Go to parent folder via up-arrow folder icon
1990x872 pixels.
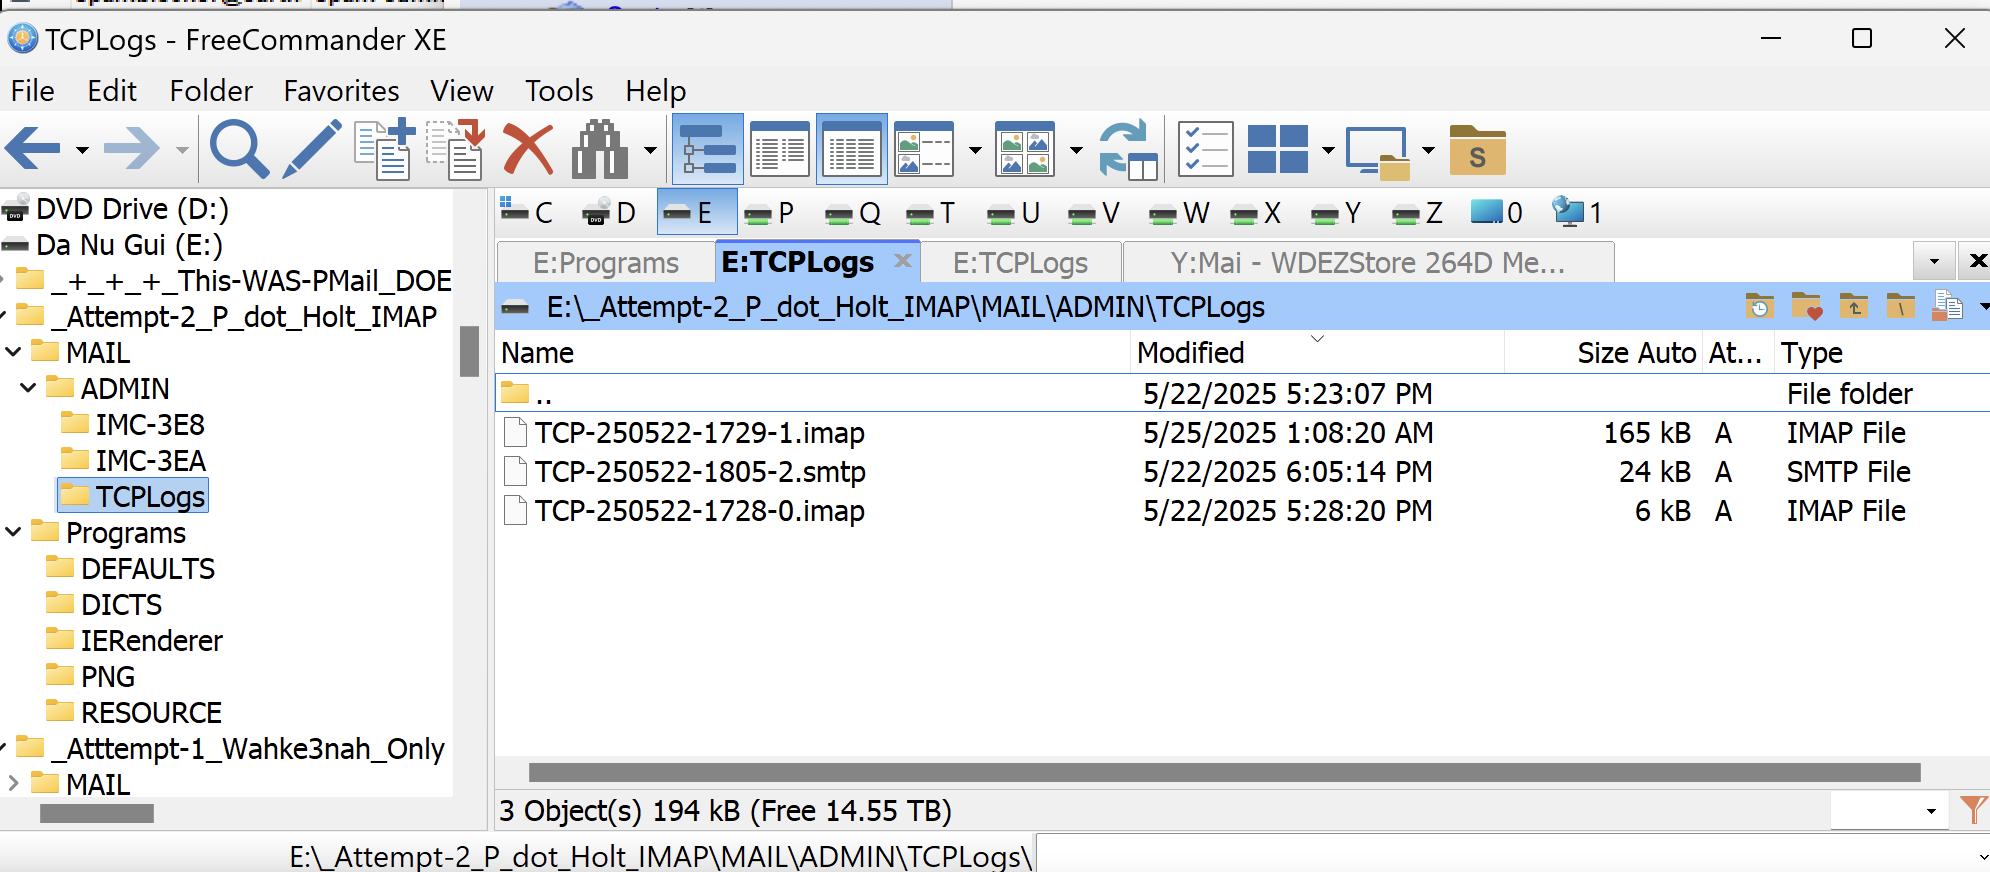click(1854, 307)
